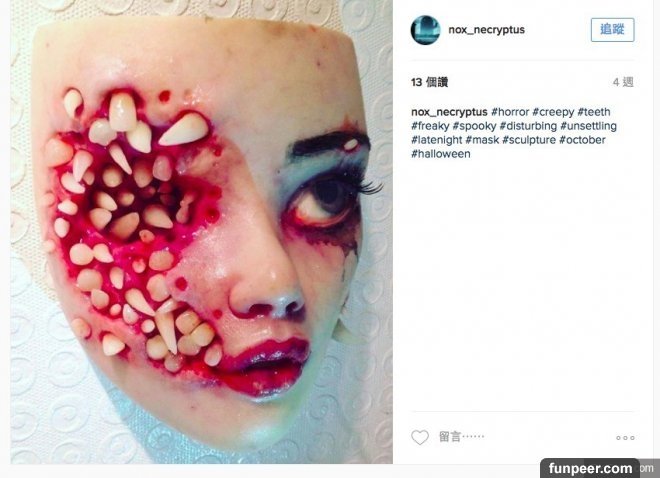Open the #sculpture hashtag

[x=529, y=140]
